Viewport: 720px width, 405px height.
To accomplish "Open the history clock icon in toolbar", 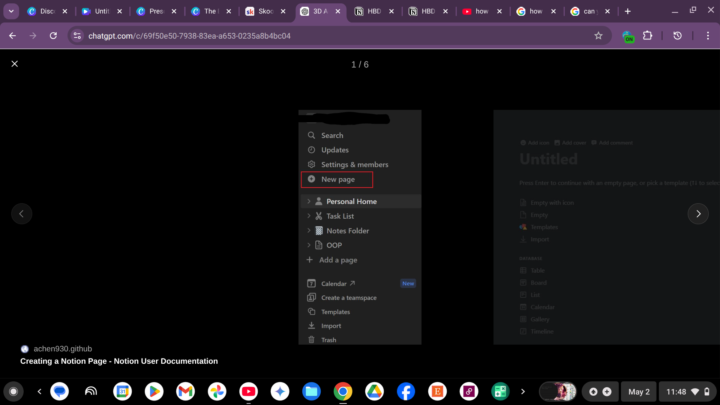I will click(677, 36).
